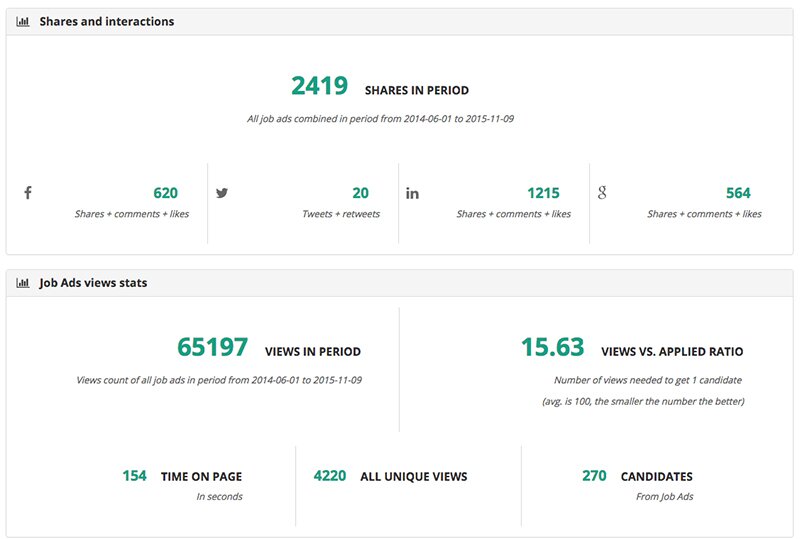
Task: Click the LinkedIn icon
Action: (412, 193)
